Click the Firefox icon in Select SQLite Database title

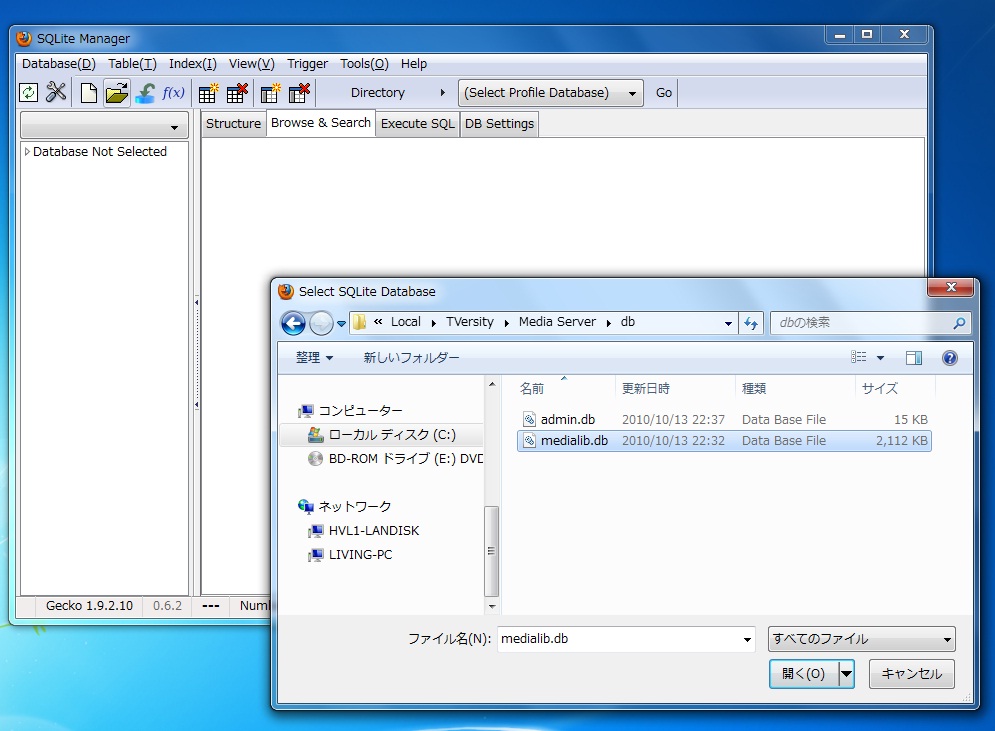(286, 291)
